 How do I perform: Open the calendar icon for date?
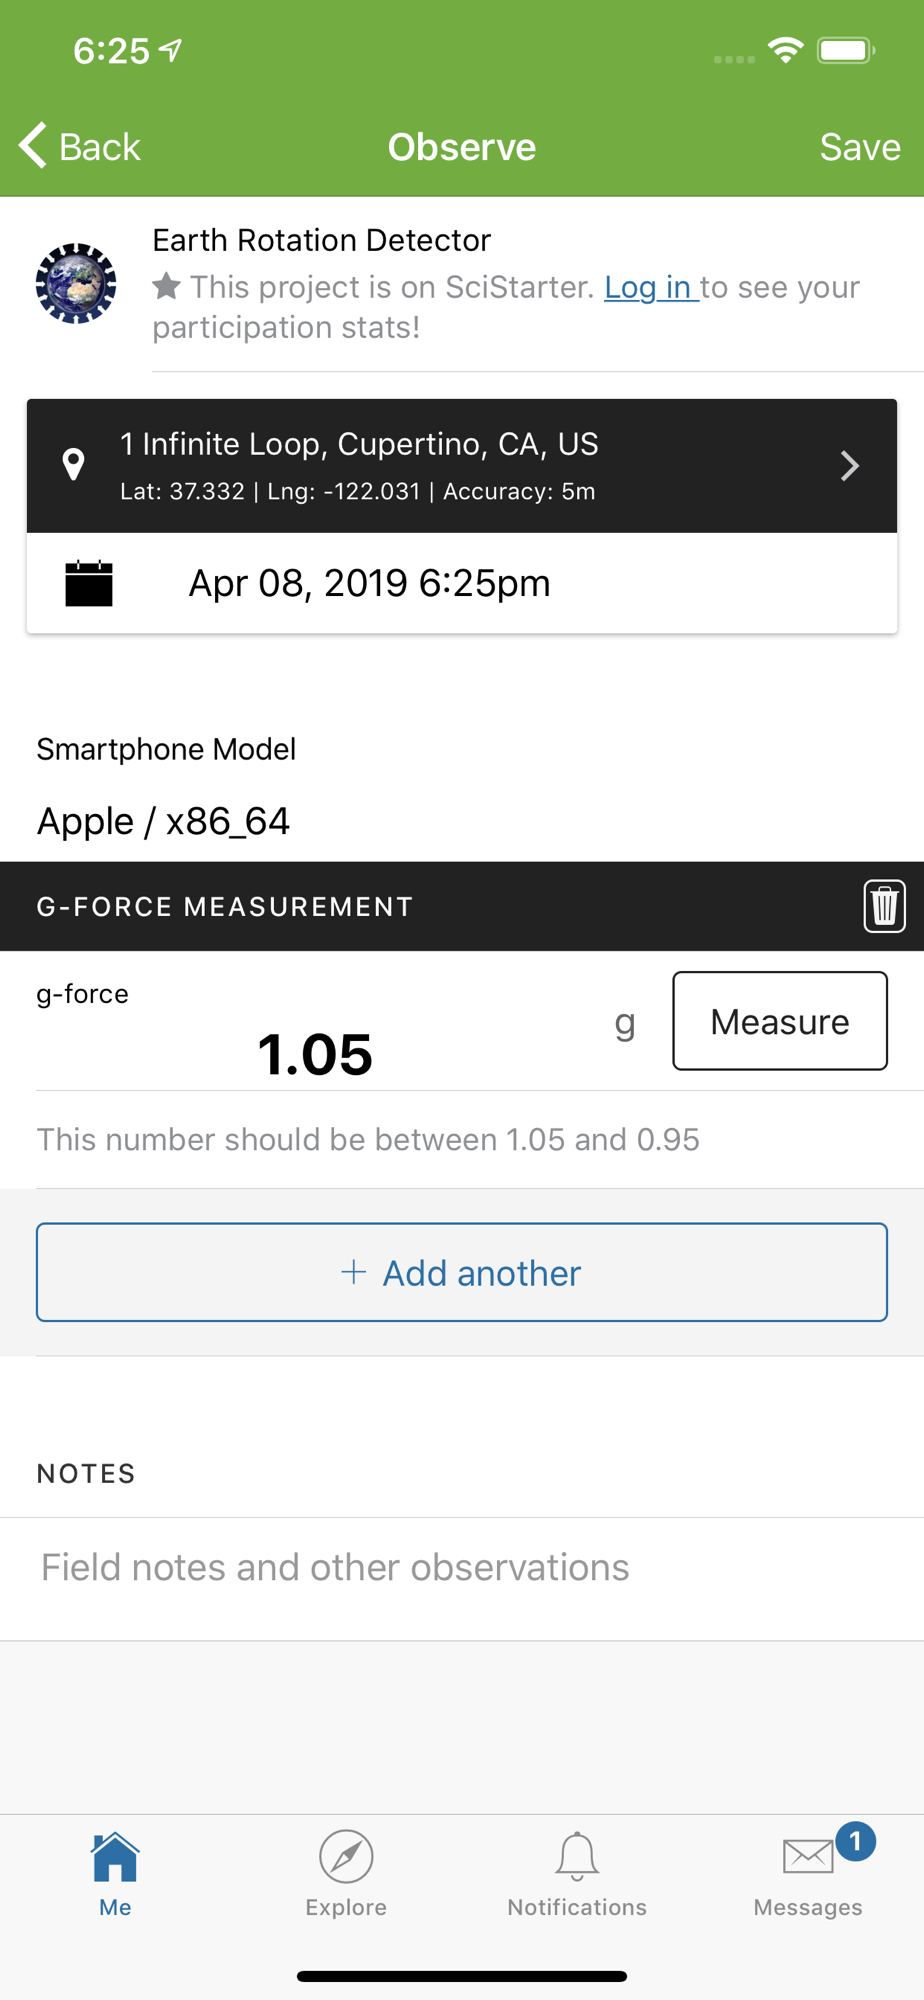[x=89, y=584]
